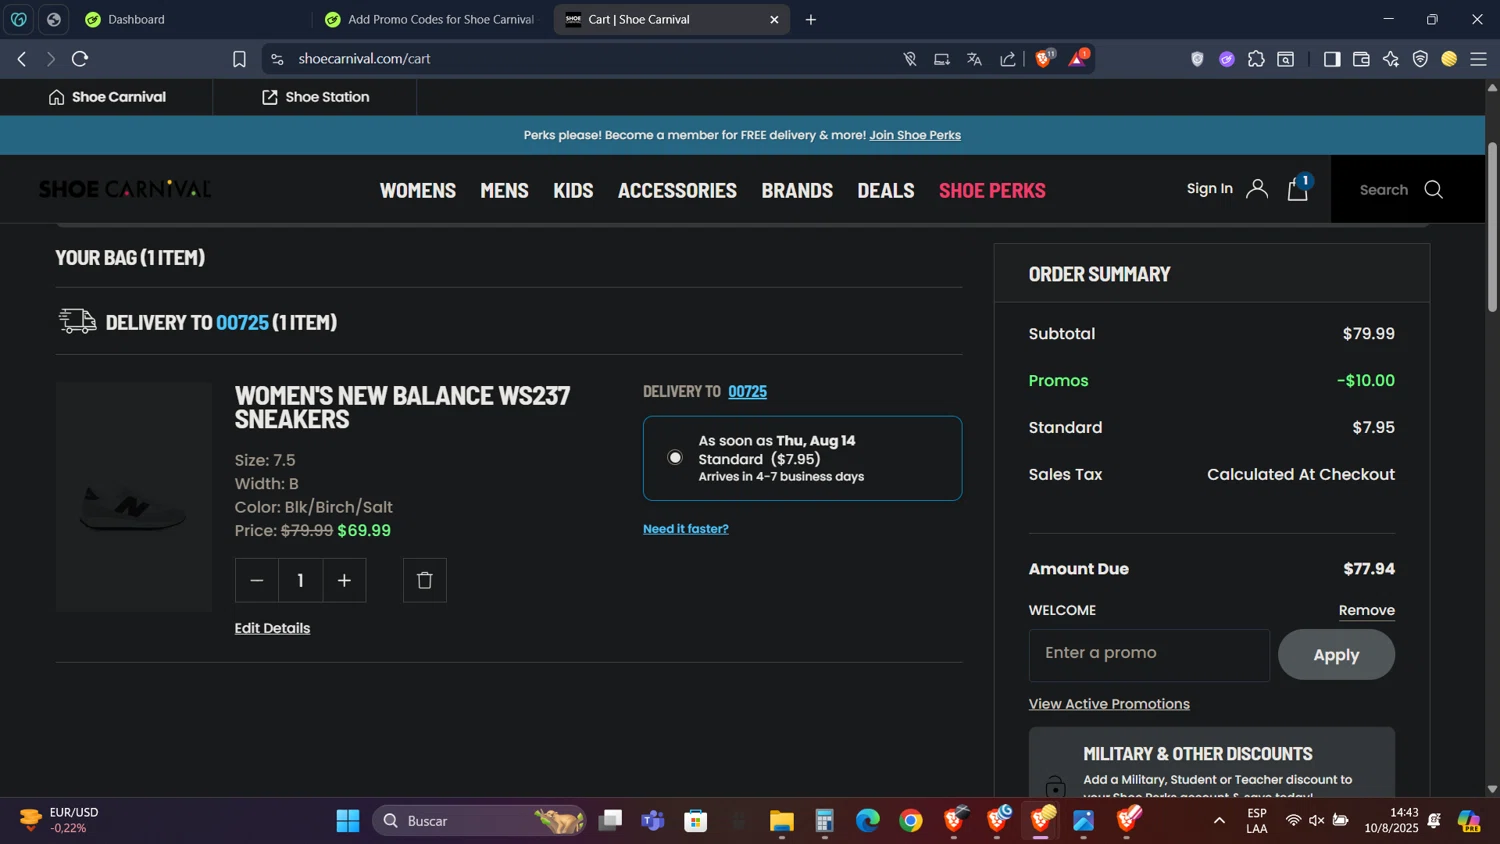
Task: Click the browser address bar URL
Action: point(364,59)
